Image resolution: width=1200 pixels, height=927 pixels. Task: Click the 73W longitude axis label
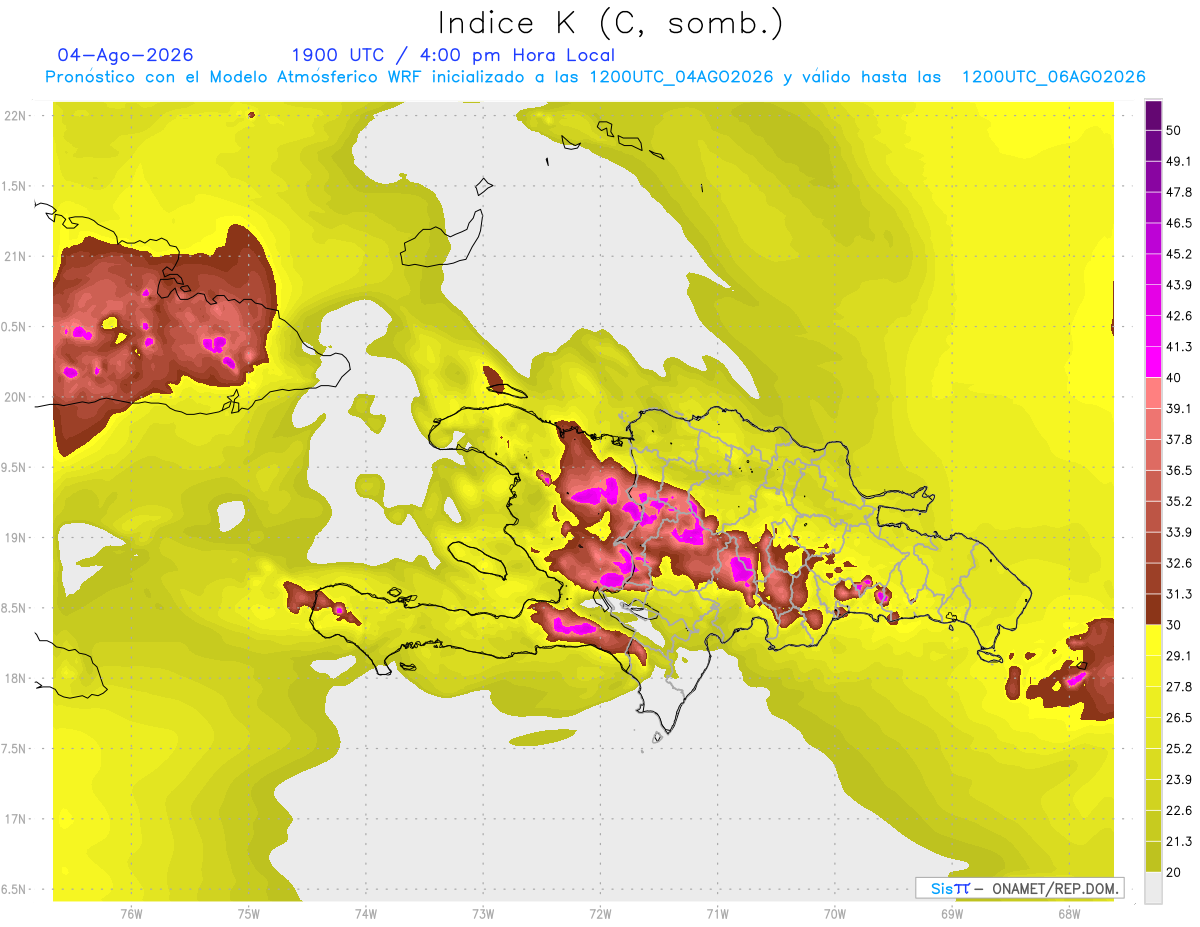(x=483, y=914)
